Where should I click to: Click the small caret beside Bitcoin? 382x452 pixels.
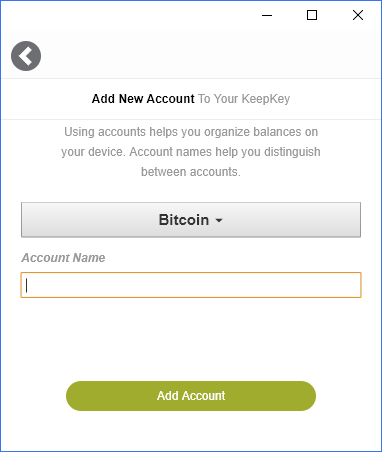pos(219,220)
